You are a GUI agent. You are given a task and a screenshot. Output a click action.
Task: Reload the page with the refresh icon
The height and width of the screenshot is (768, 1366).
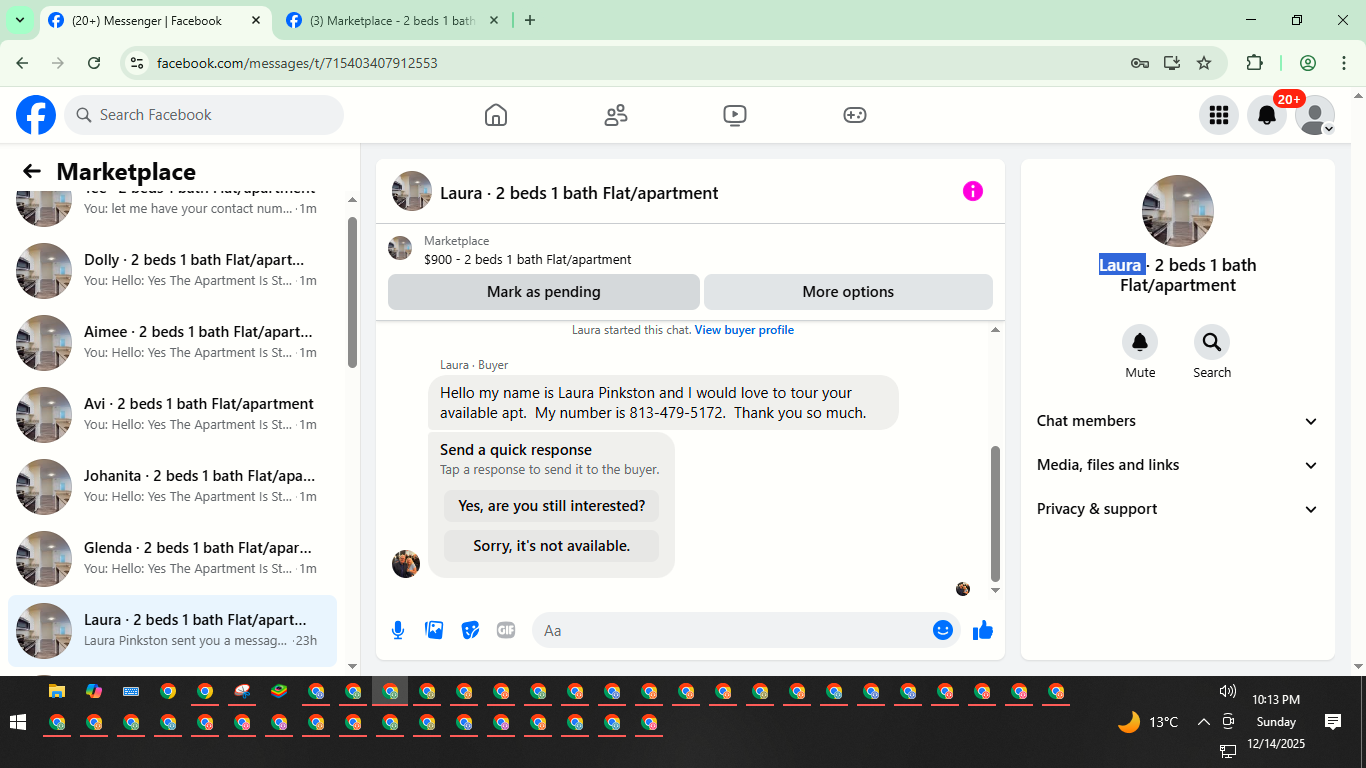94,63
